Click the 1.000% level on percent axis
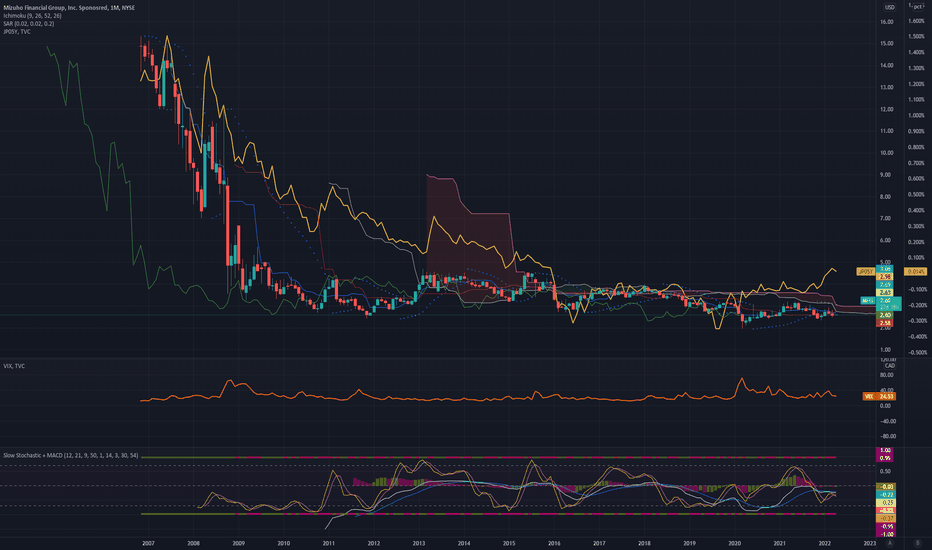The height and width of the screenshot is (550, 932). [917, 115]
